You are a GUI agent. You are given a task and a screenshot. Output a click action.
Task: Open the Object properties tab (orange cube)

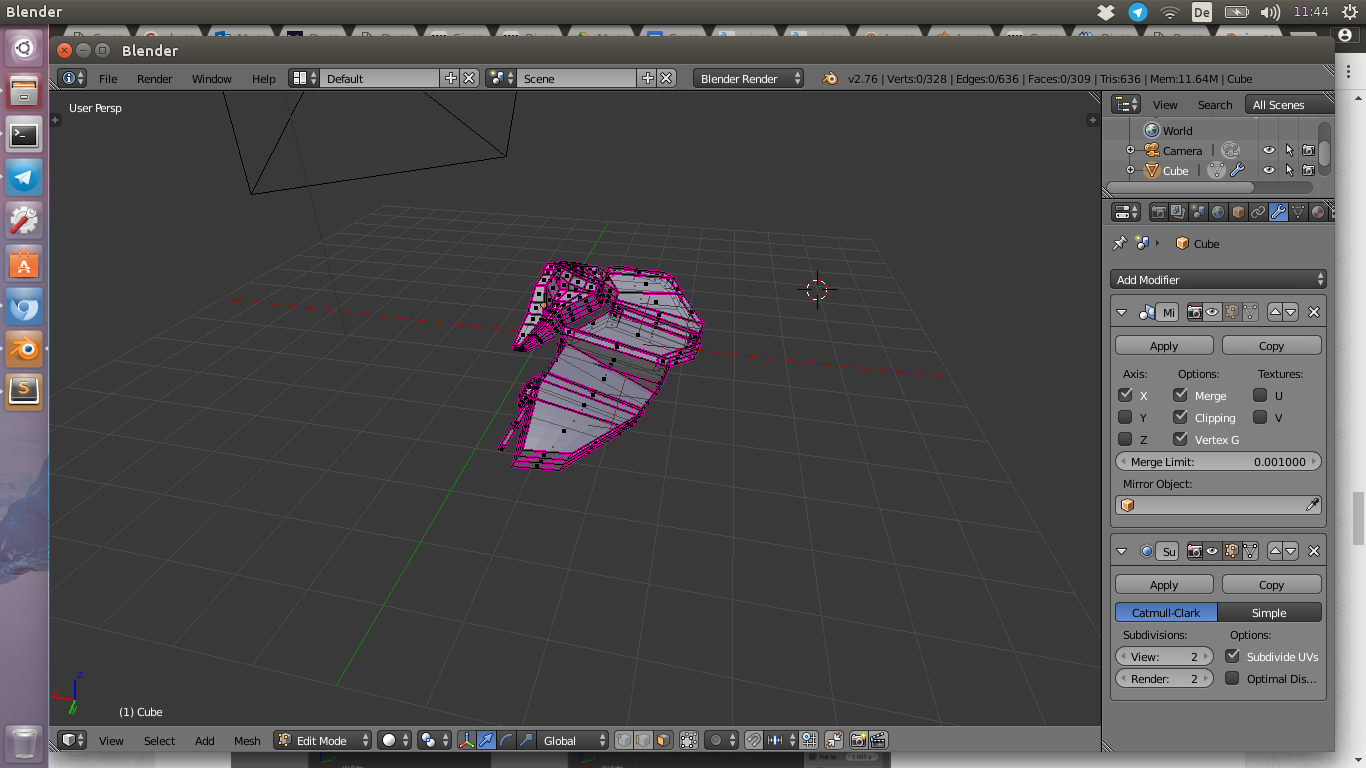point(1238,212)
